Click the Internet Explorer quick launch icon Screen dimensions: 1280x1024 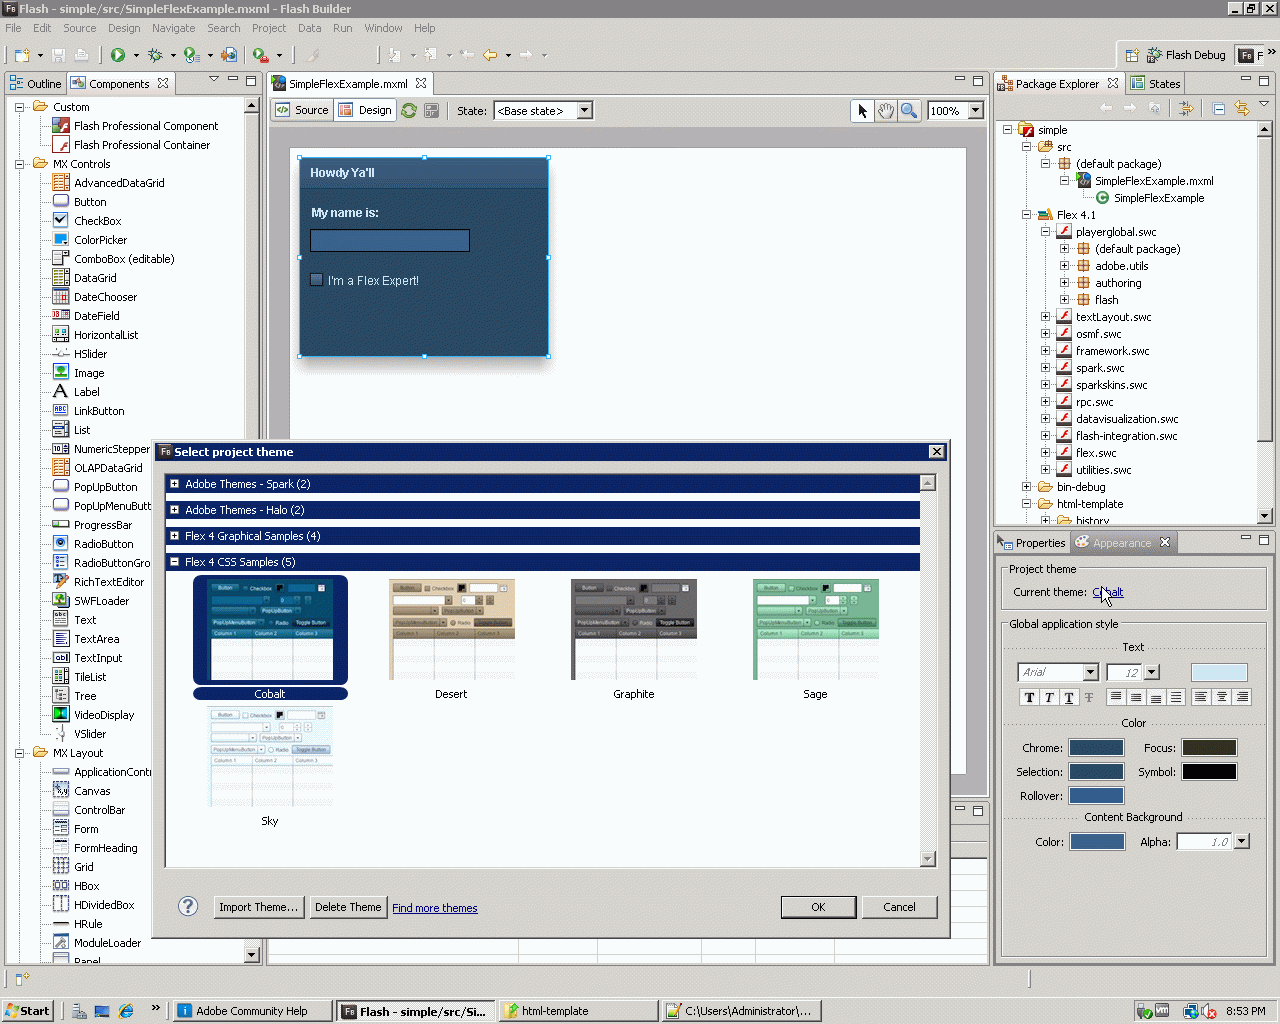(126, 1011)
